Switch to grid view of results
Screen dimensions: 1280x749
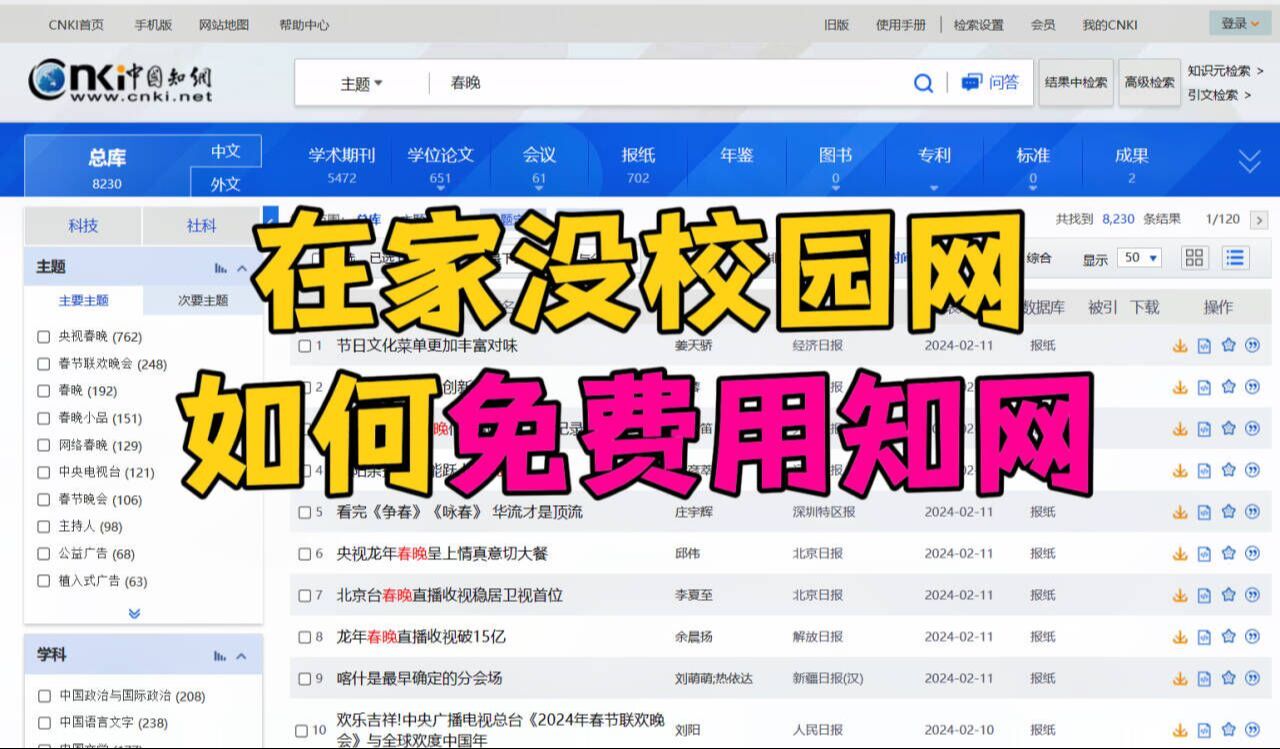click(1194, 258)
